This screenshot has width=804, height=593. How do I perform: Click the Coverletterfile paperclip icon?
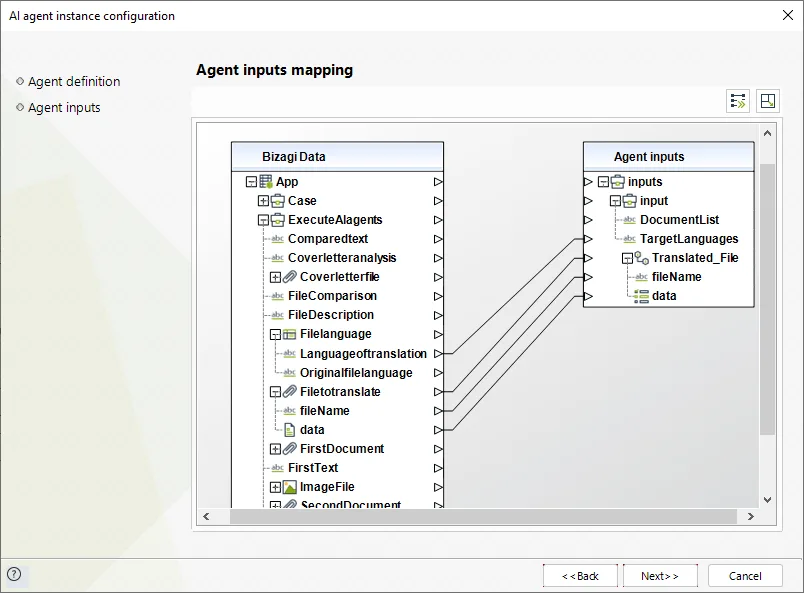(x=290, y=277)
